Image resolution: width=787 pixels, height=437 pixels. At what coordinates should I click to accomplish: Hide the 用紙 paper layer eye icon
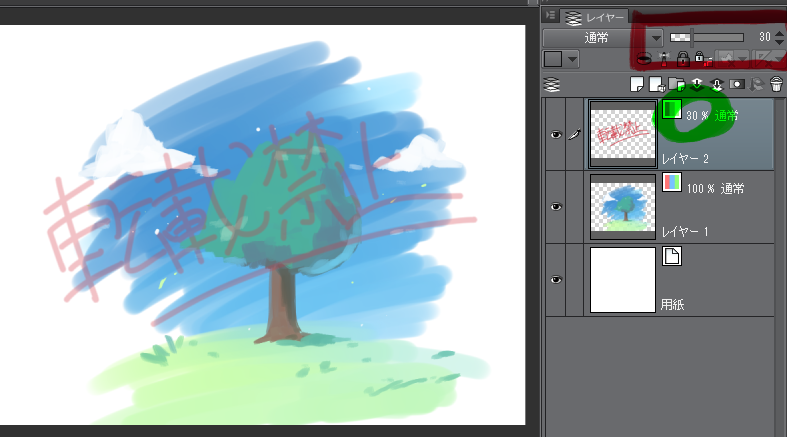(556, 279)
